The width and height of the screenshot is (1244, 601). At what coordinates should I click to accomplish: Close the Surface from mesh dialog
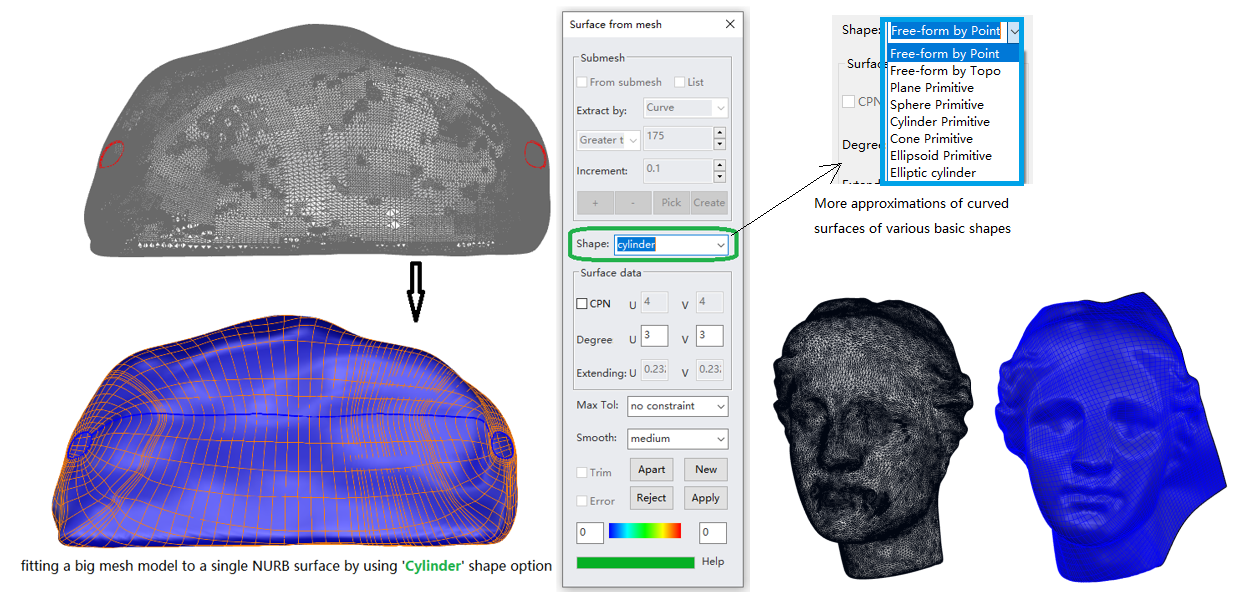tap(730, 24)
